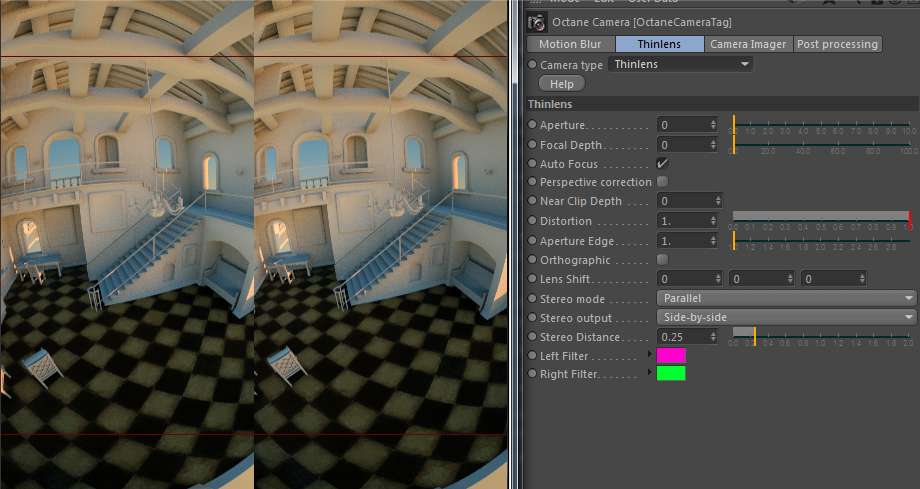Image resolution: width=920 pixels, height=489 pixels.
Task: Select the Thinlens tab
Action: (659, 44)
